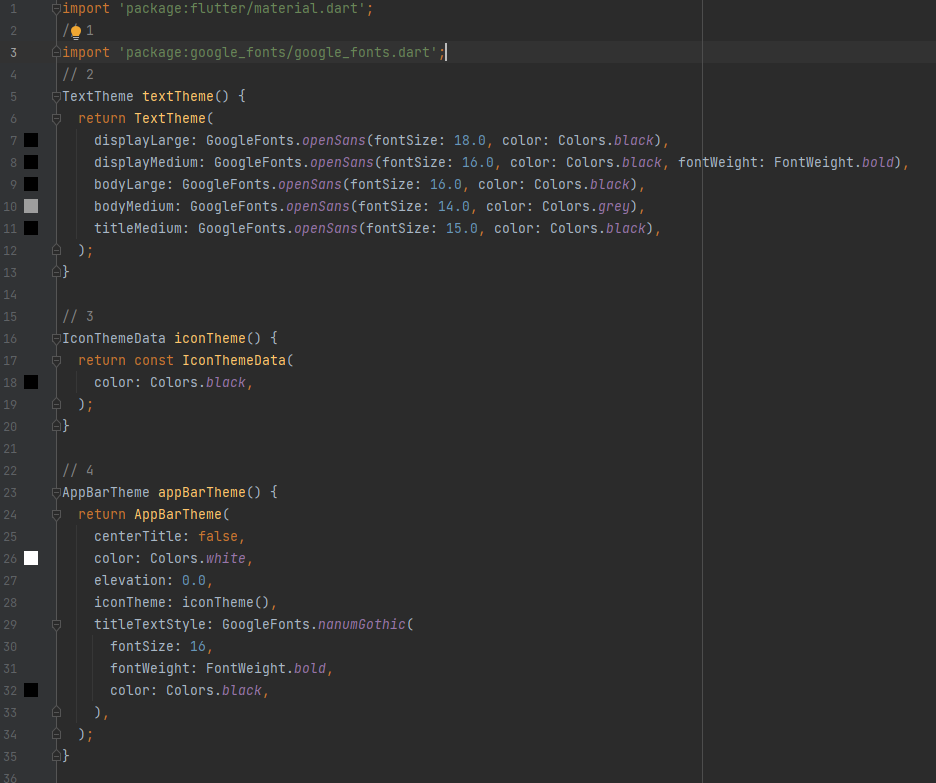Click nanumGothic font method name
The width and height of the screenshot is (936, 783).
point(362,624)
